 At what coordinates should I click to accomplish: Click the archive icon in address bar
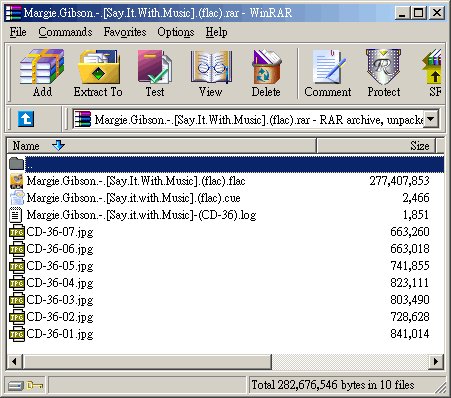pyautogui.click(x=82, y=119)
